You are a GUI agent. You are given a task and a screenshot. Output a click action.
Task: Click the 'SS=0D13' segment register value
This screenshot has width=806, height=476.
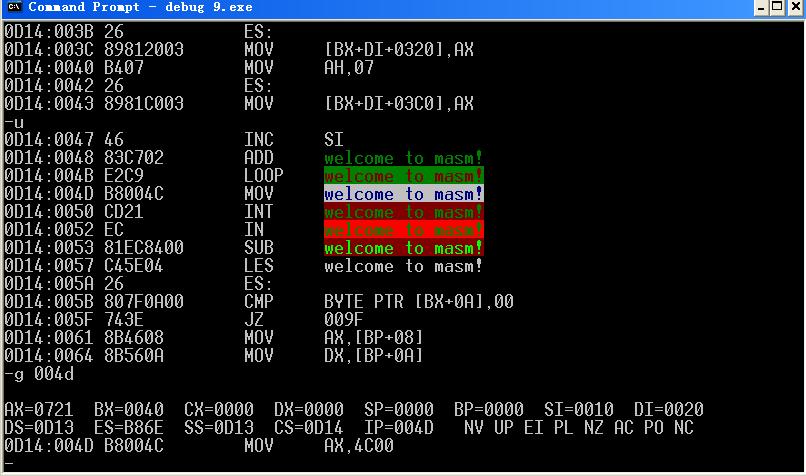click(219, 428)
